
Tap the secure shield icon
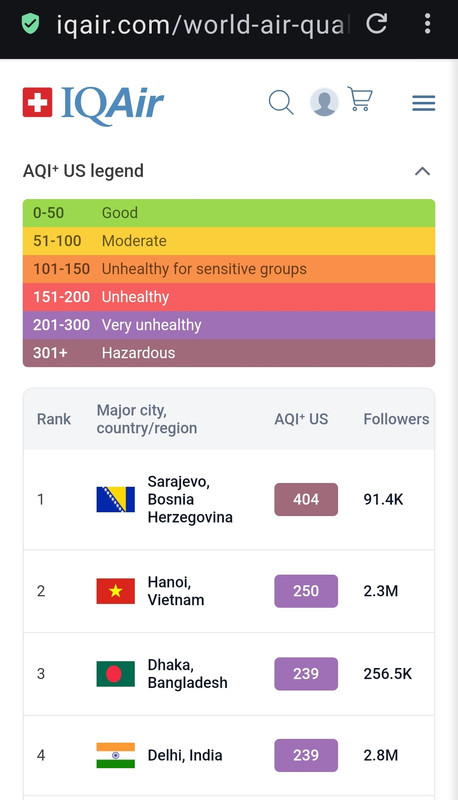tap(30, 23)
